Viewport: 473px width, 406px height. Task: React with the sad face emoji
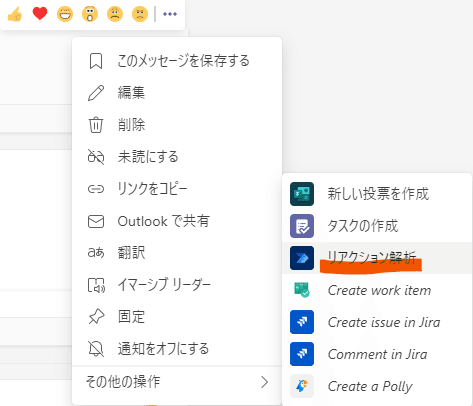point(115,14)
